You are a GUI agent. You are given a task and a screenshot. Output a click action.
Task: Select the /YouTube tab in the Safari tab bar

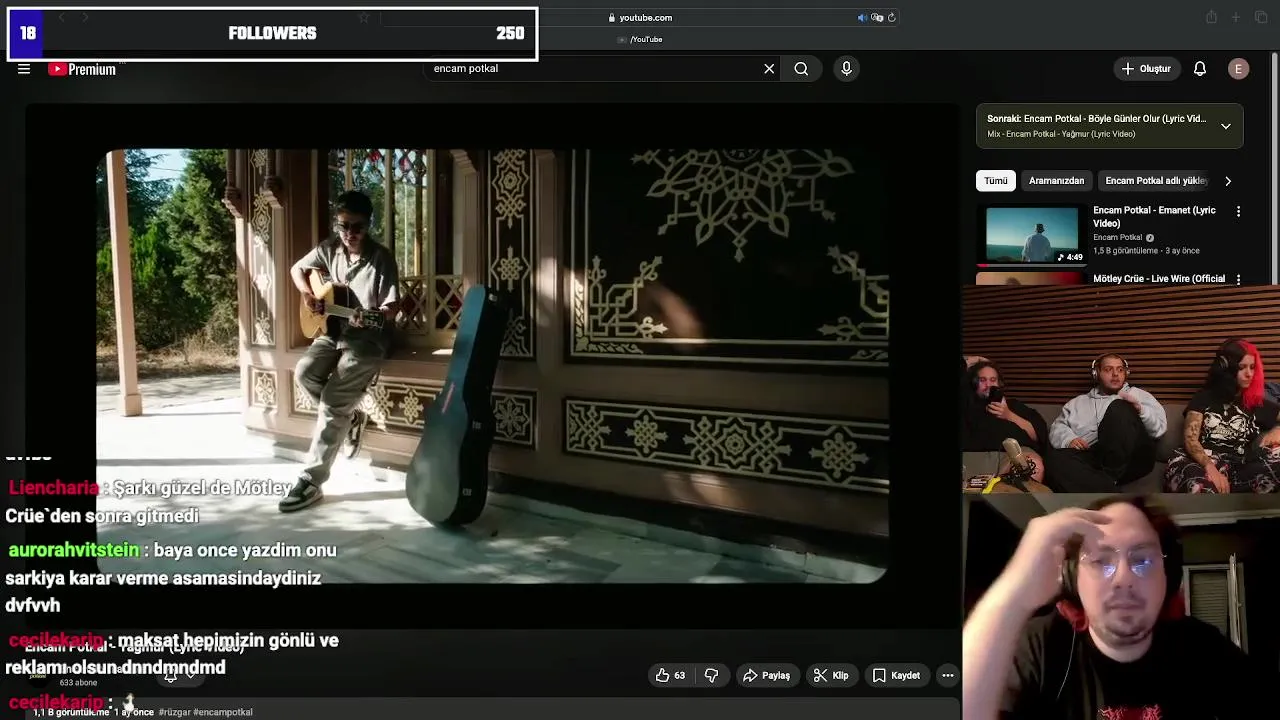click(640, 40)
